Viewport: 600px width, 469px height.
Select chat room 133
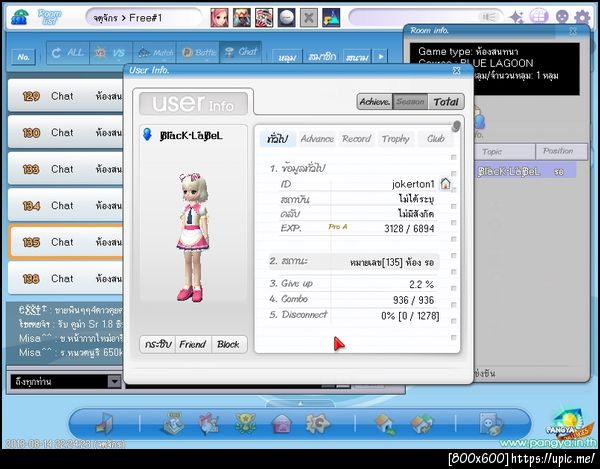(x=65, y=169)
